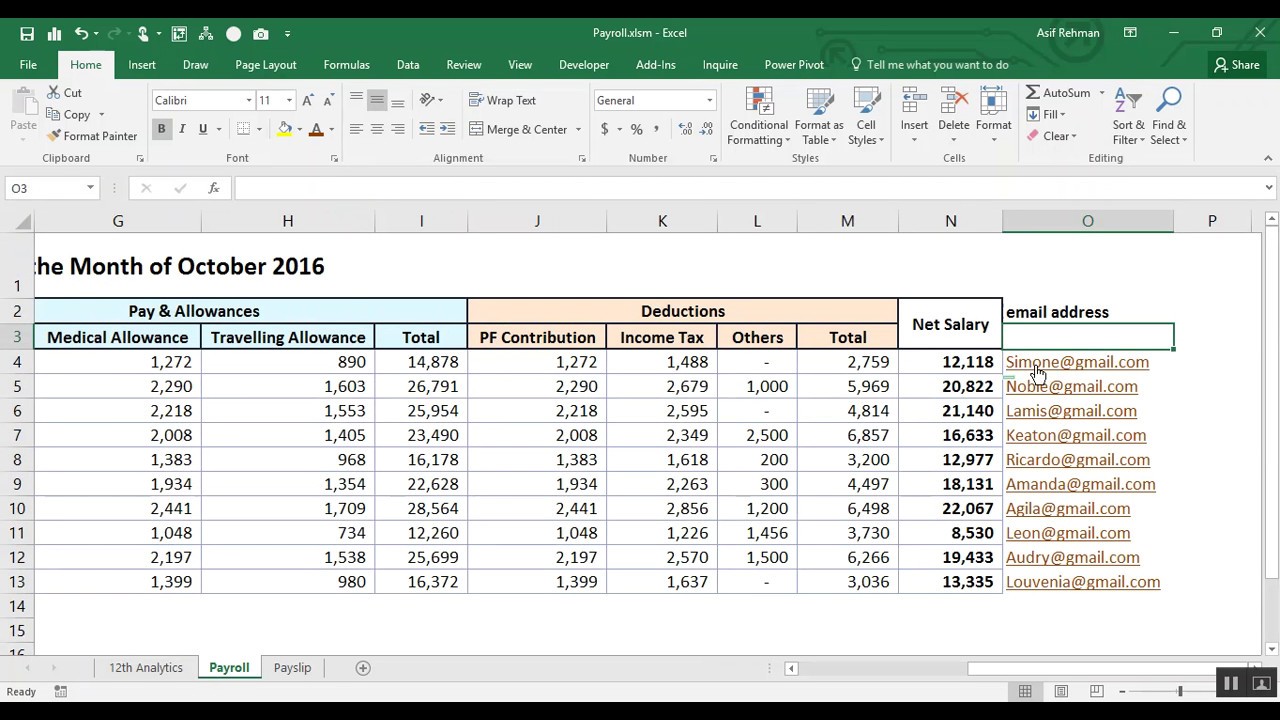Screen dimensions: 1280x720
Task: Switch to the Insert ribbon tab
Action: point(142,65)
